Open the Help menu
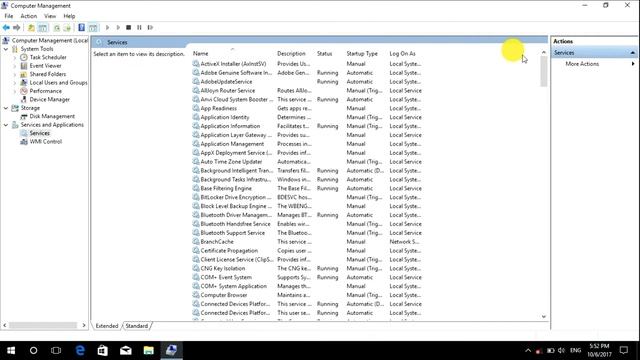 click(69, 16)
